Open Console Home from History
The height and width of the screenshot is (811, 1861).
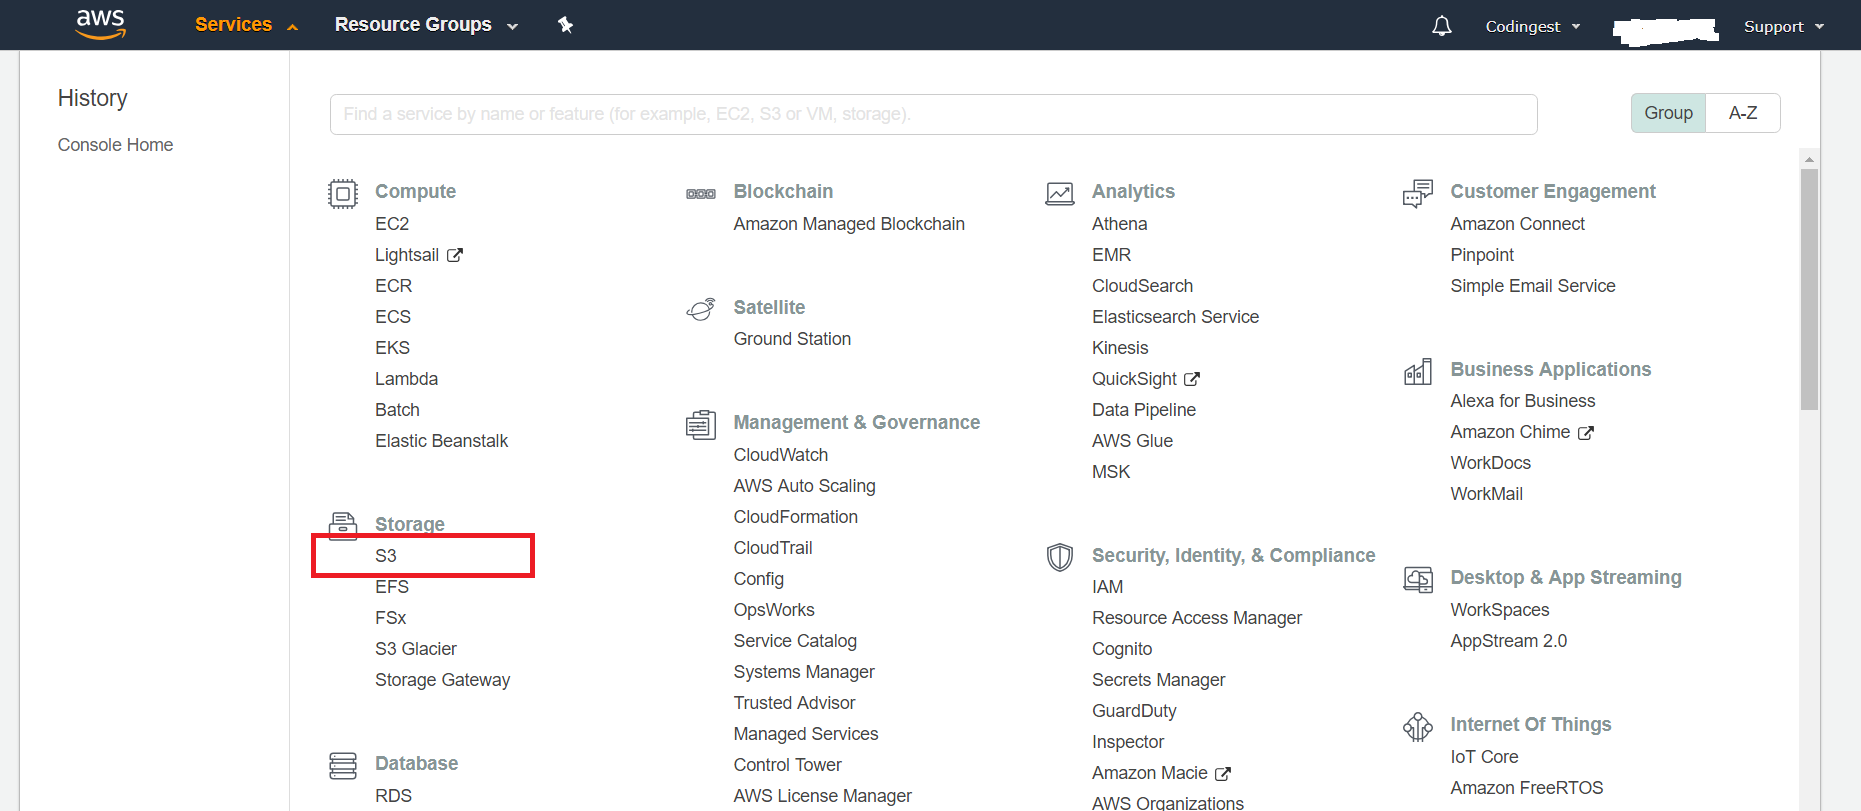pyautogui.click(x=115, y=145)
